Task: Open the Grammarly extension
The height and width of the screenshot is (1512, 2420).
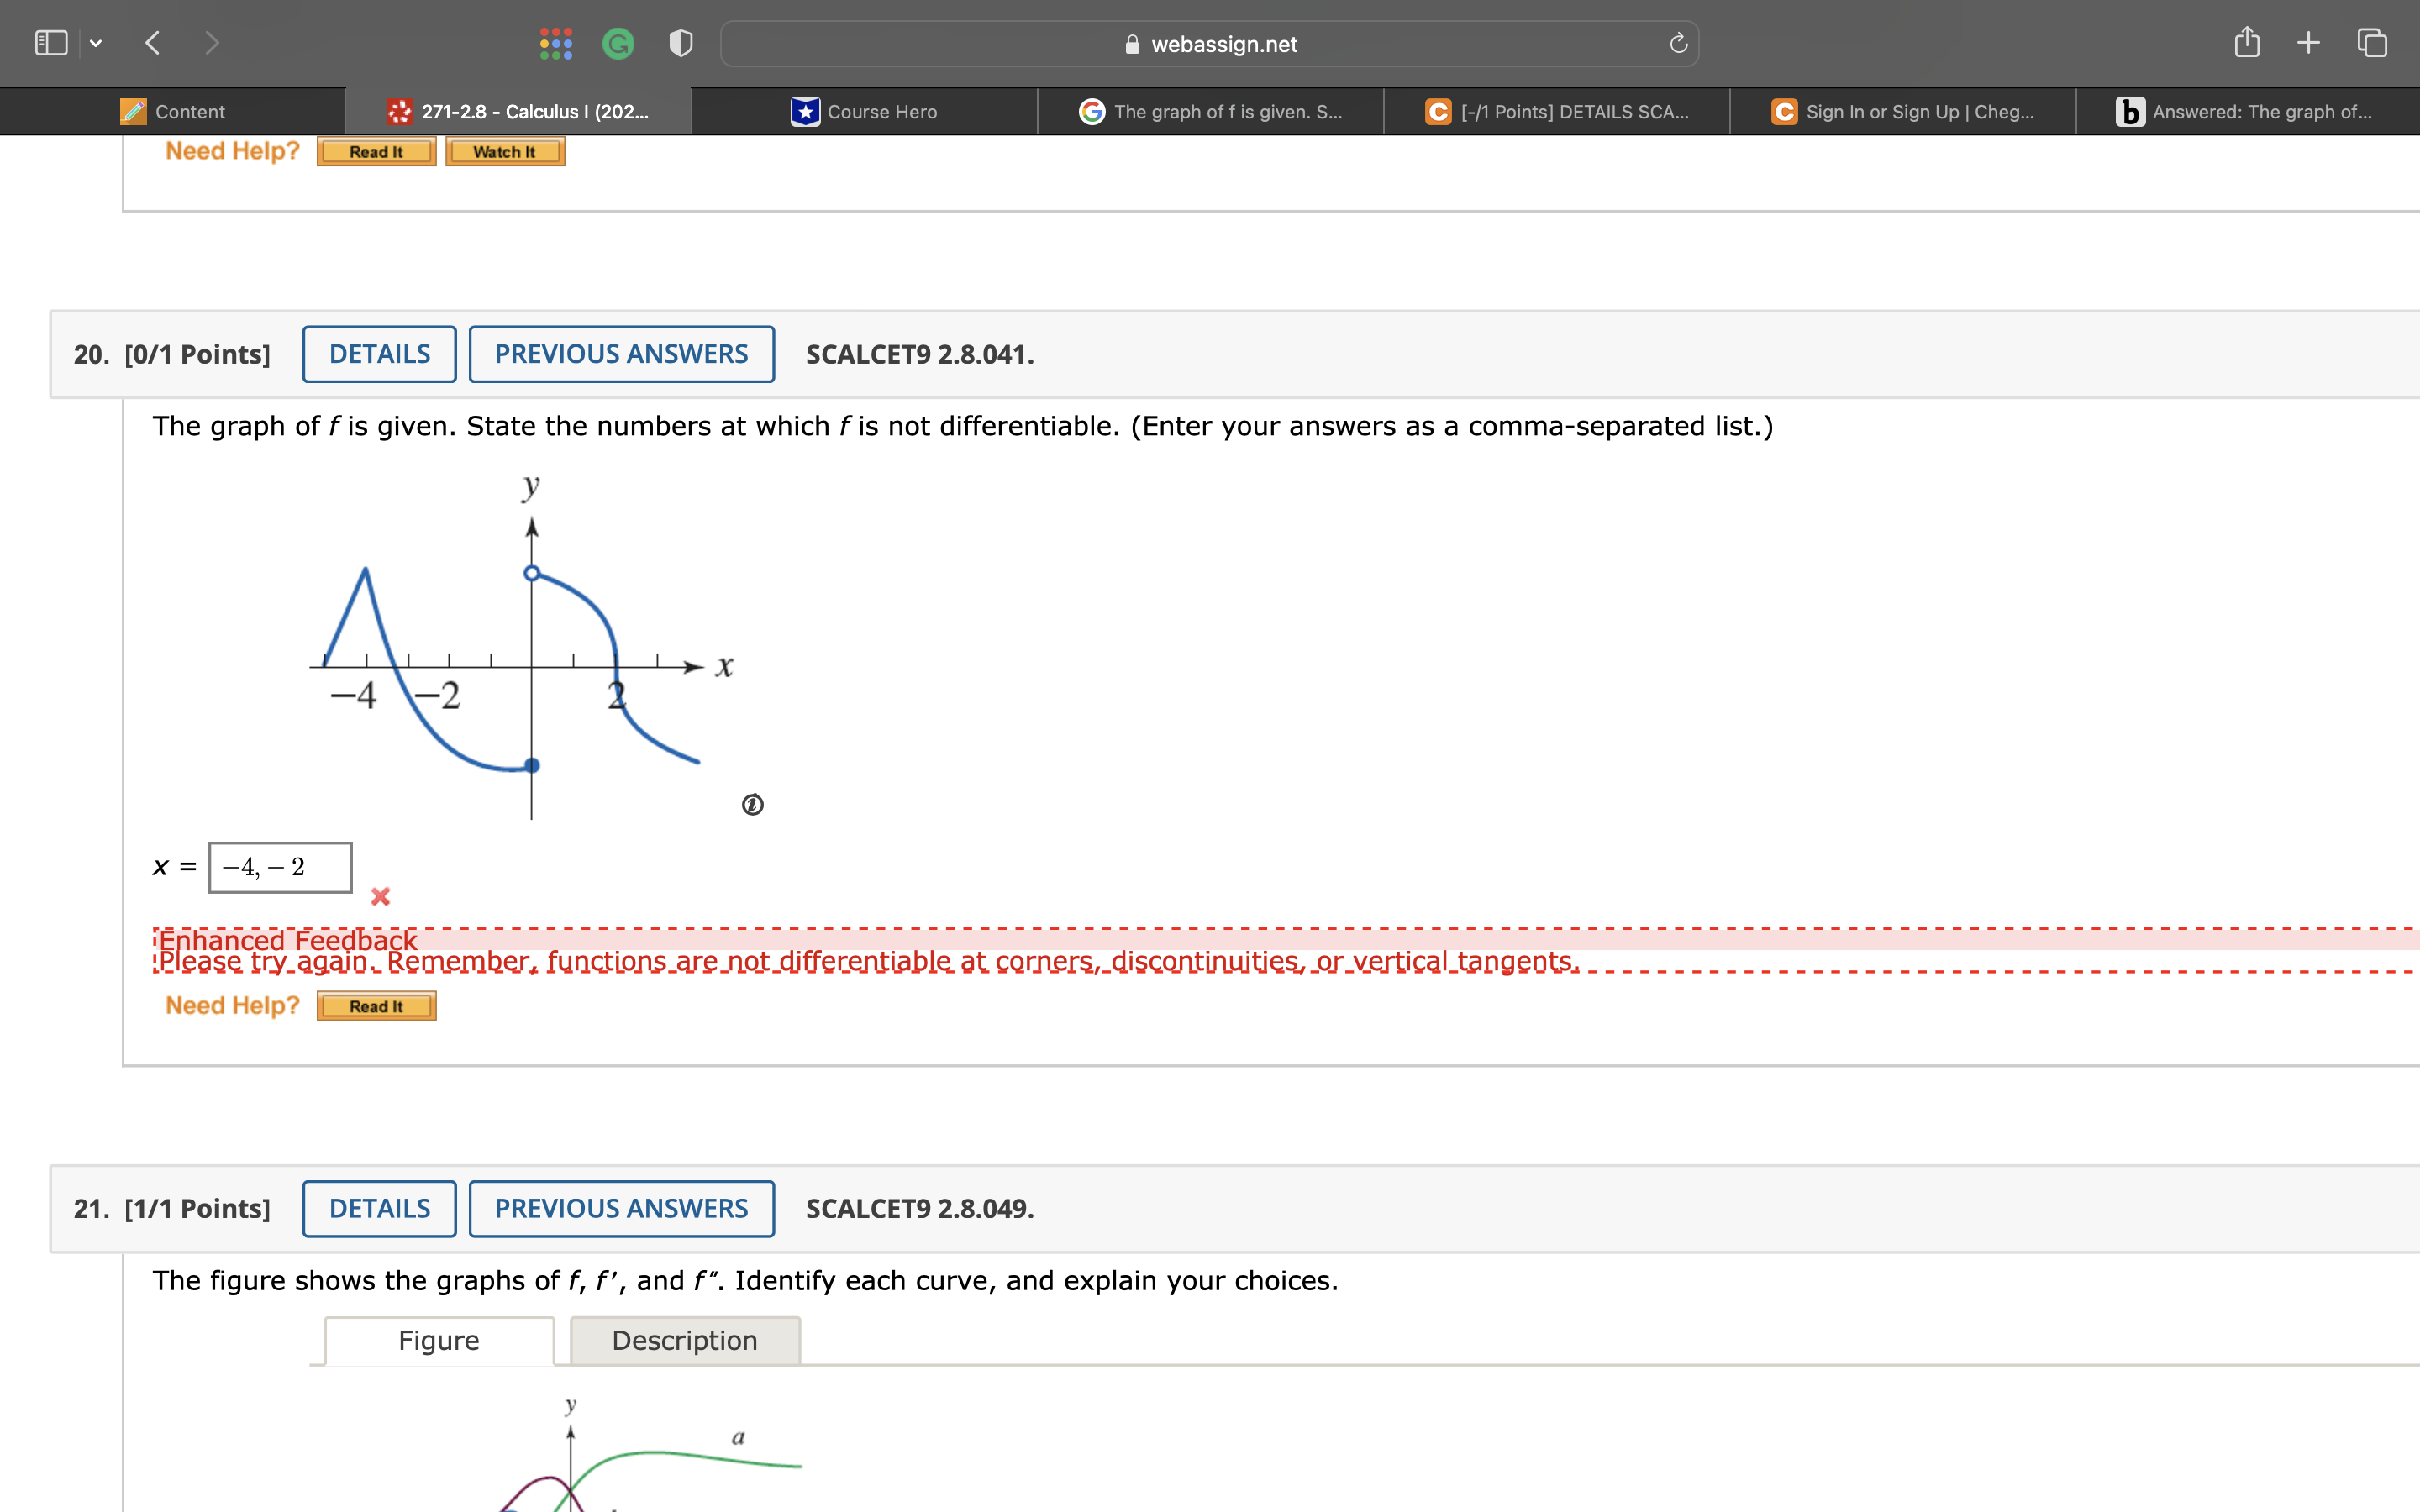Action: coord(618,43)
